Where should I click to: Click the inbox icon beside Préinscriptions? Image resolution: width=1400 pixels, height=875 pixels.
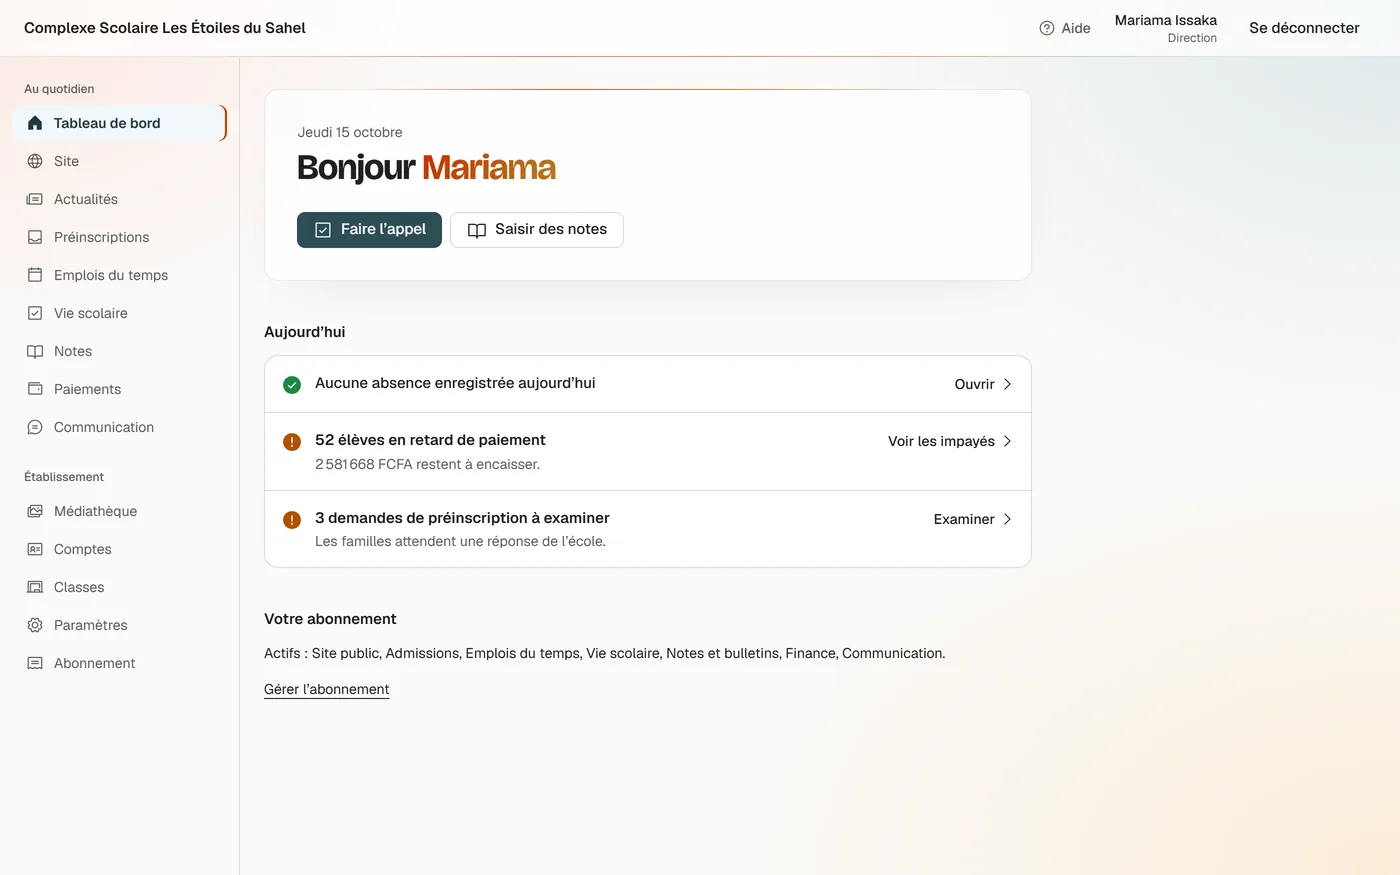click(35, 237)
